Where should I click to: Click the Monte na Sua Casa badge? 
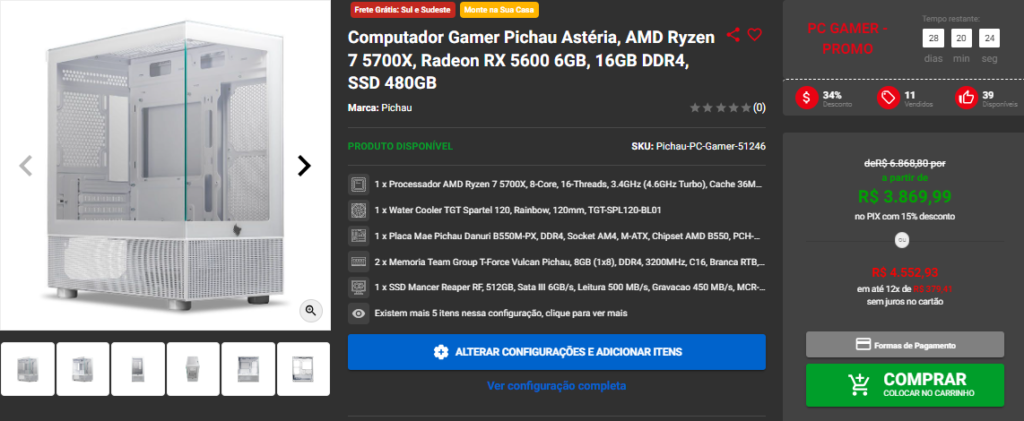500,10
